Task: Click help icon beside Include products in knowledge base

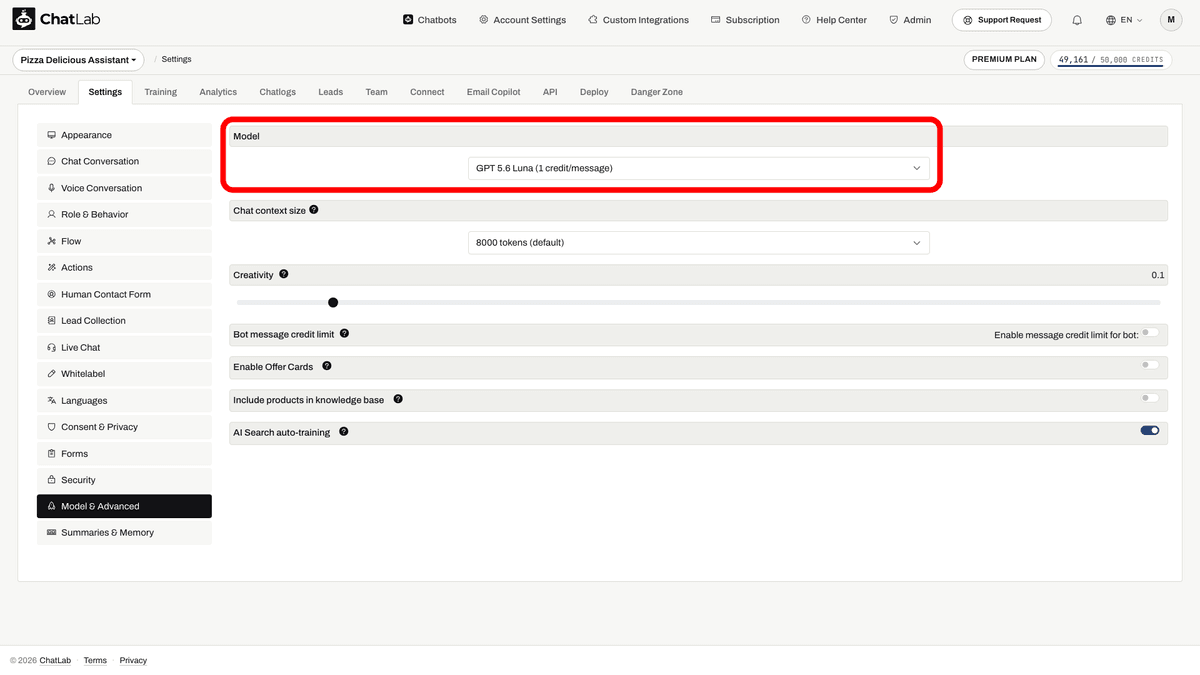Action: point(398,399)
